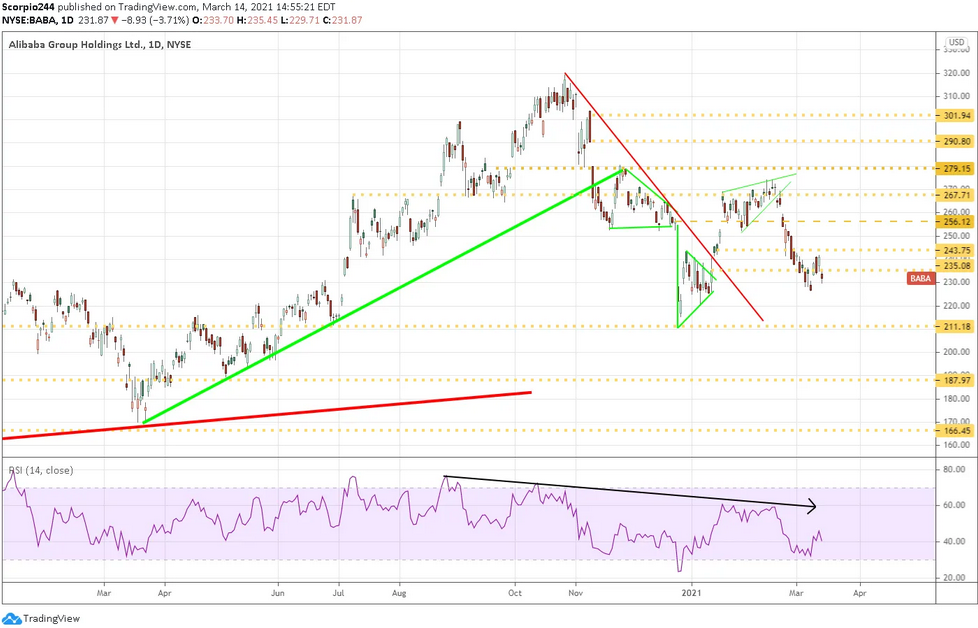Screen dimensions: 978x628
Task: Click the 320.00 price axis tick
Action: coord(957,73)
